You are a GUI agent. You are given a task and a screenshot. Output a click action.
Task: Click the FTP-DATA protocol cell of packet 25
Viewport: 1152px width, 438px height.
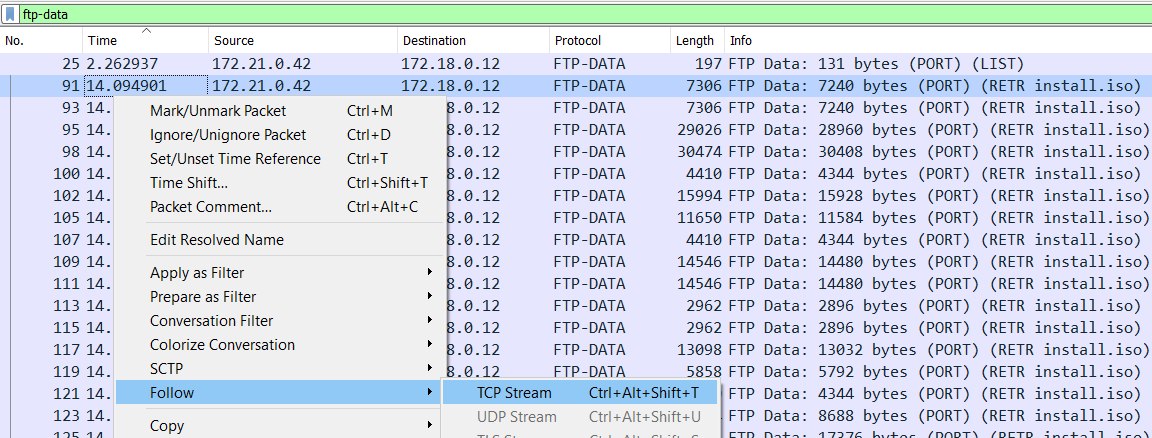589,64
